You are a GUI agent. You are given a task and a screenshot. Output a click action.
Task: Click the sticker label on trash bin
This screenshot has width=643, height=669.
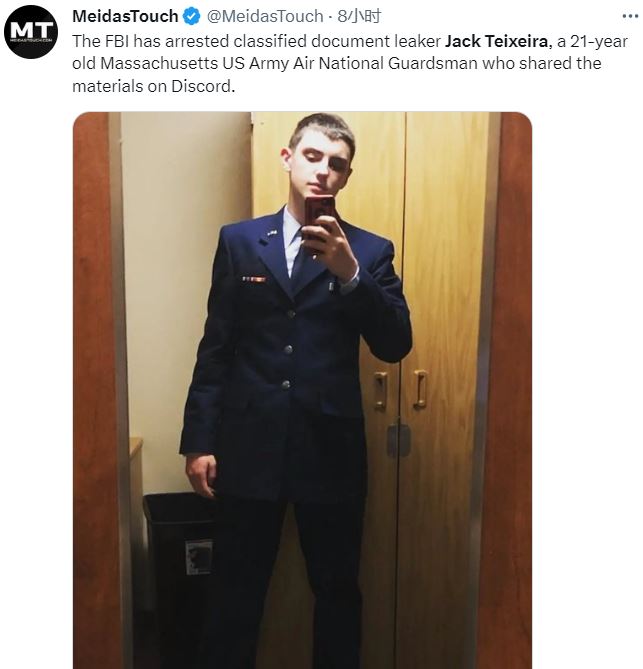point(198,556)
